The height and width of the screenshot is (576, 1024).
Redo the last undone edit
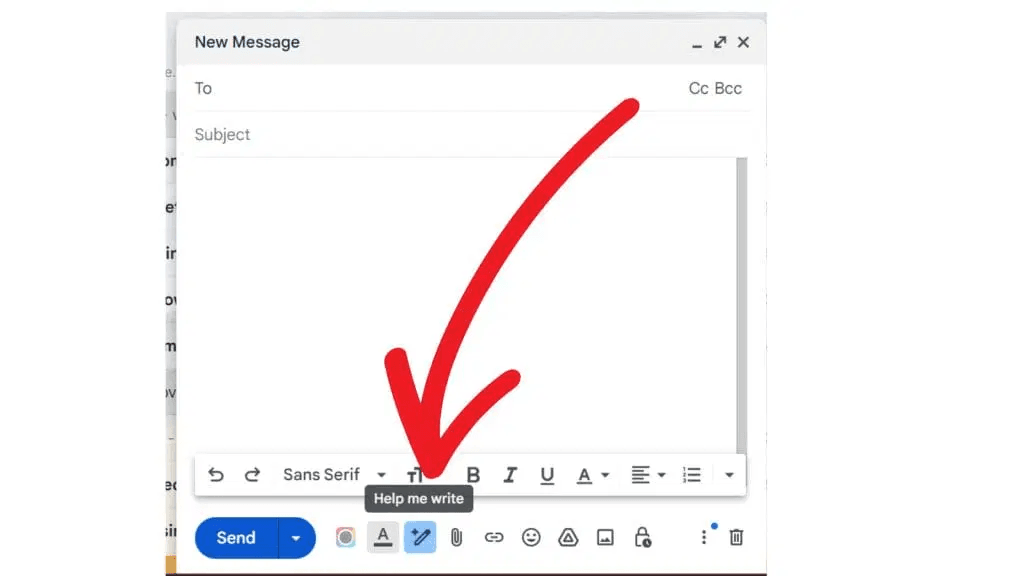pyautogui.click(x=252, y=475)
